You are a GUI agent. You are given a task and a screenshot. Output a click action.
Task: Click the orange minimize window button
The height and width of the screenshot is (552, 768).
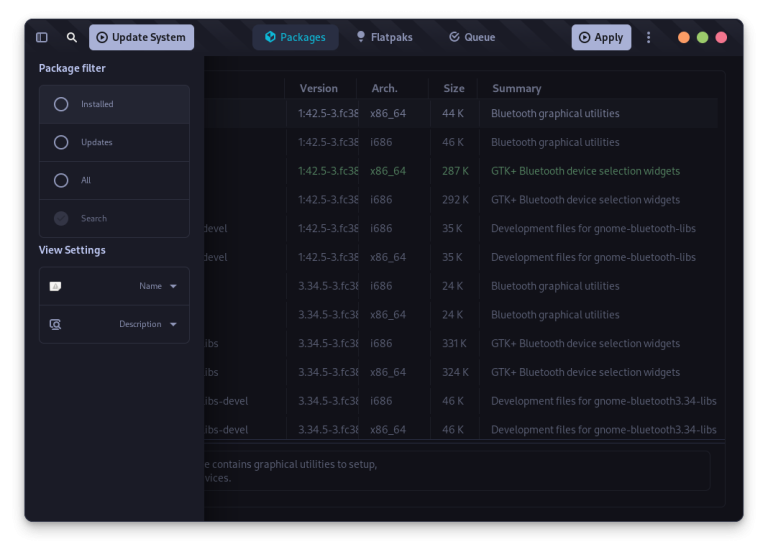click(684, 38)
